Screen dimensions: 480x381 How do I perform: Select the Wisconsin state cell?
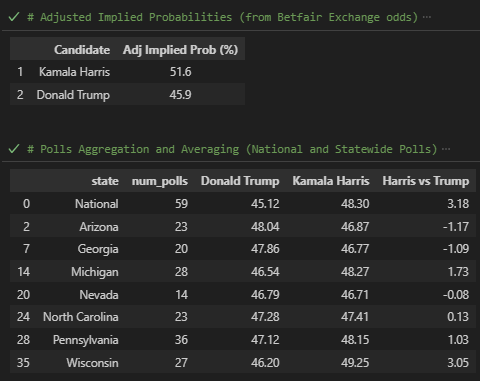point(92,363)
